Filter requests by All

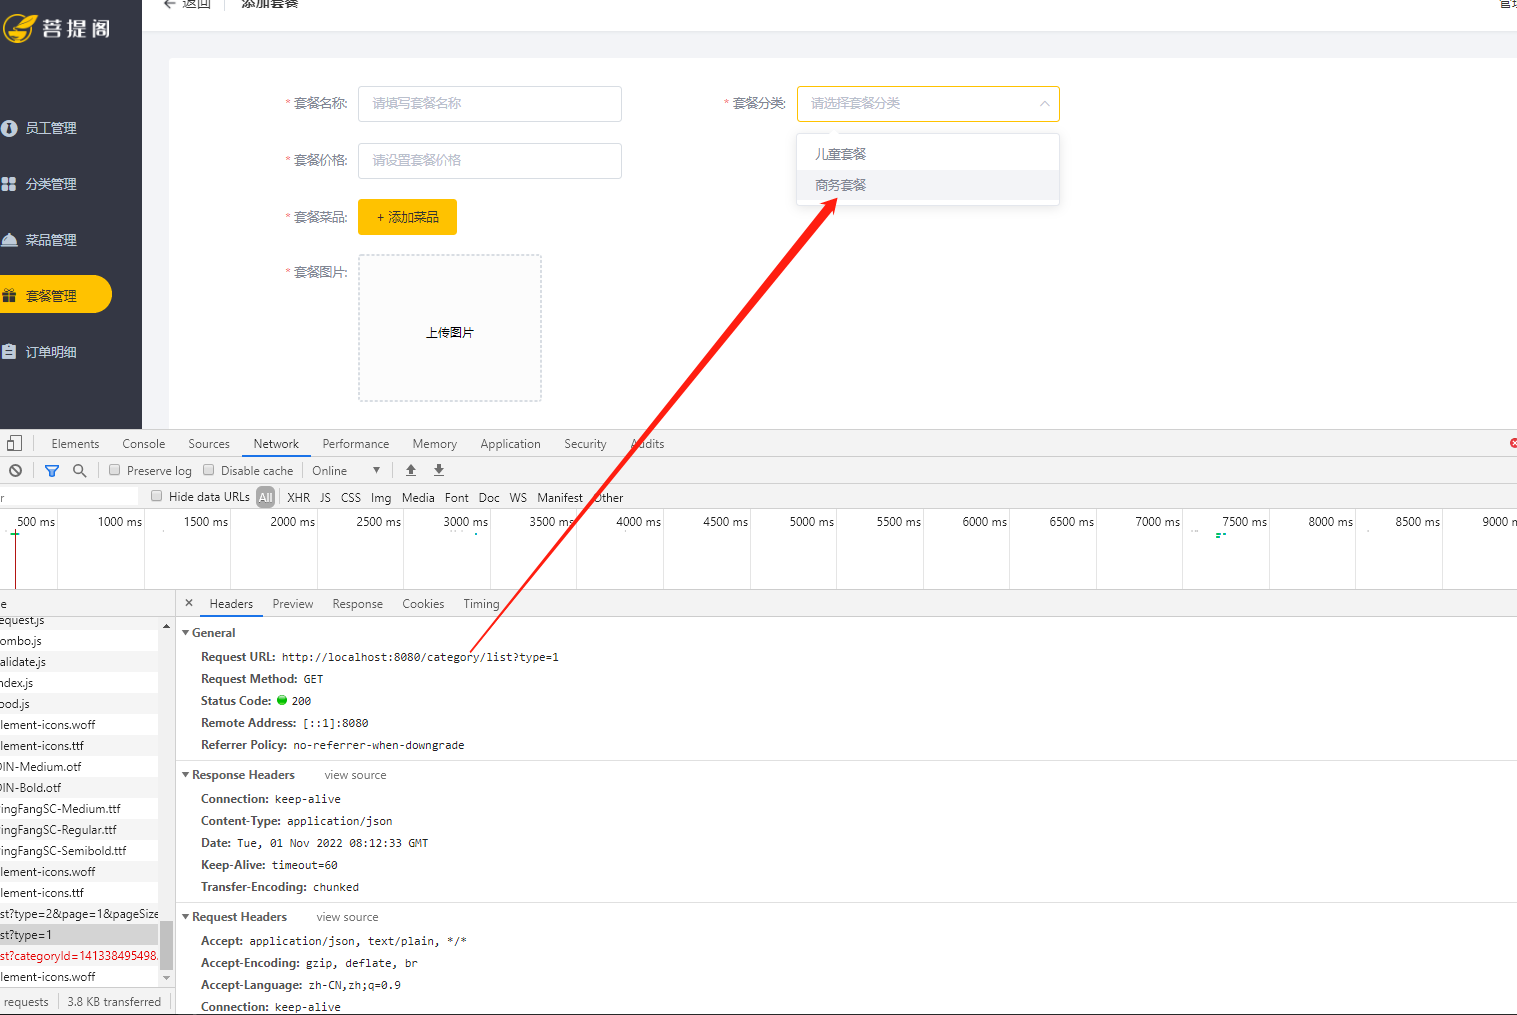point(265,497)
